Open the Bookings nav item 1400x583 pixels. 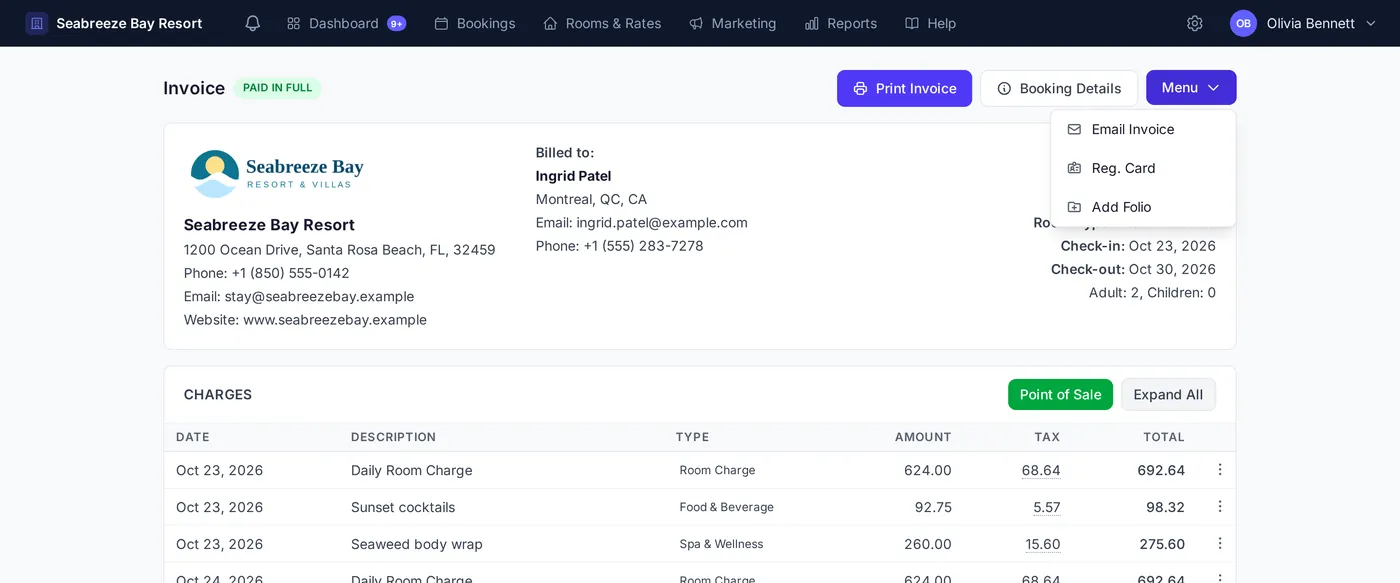pyautogui.click(x=475, y=23)
